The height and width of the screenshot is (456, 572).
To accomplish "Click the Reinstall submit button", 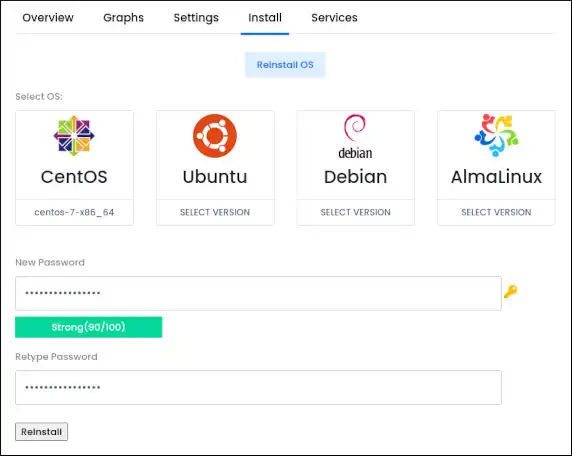I will click(42, 432).
